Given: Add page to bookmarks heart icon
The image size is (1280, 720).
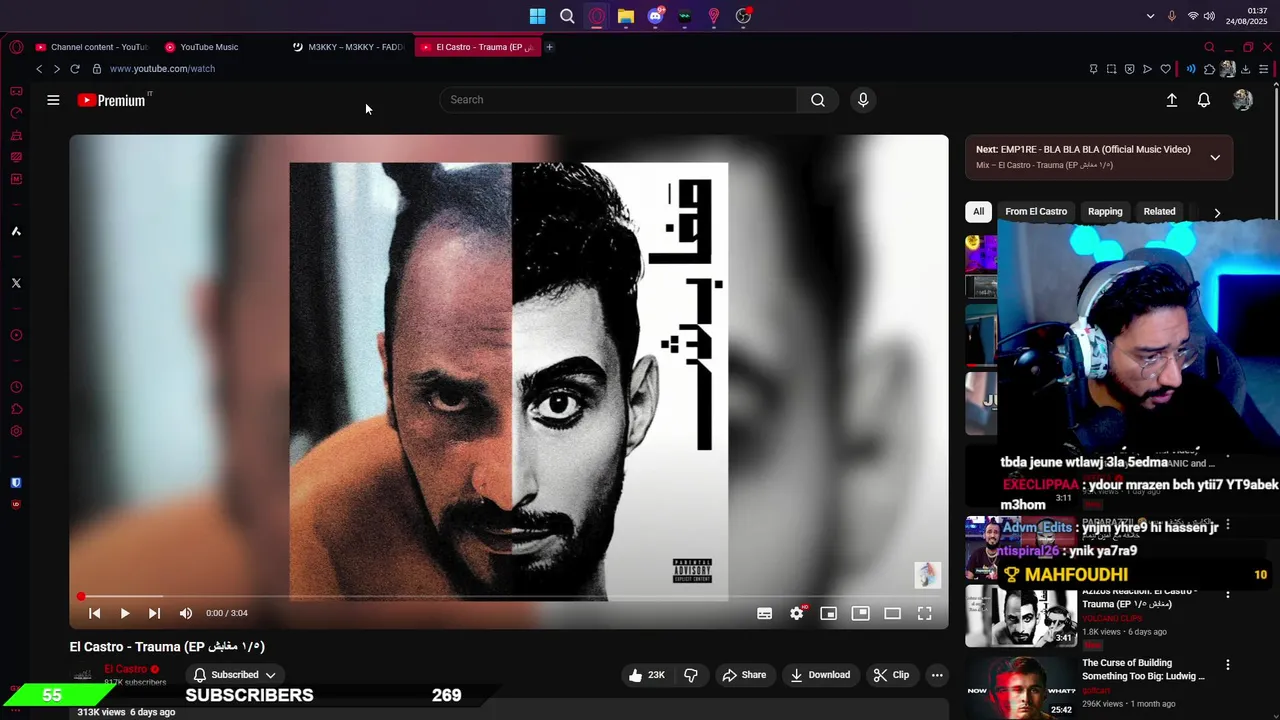Looking at the screenshot, I should [x=1165, y=69].
